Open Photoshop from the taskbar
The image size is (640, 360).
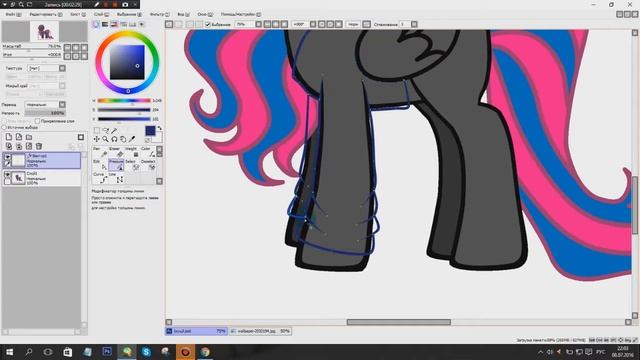click(x=107, y=352)
